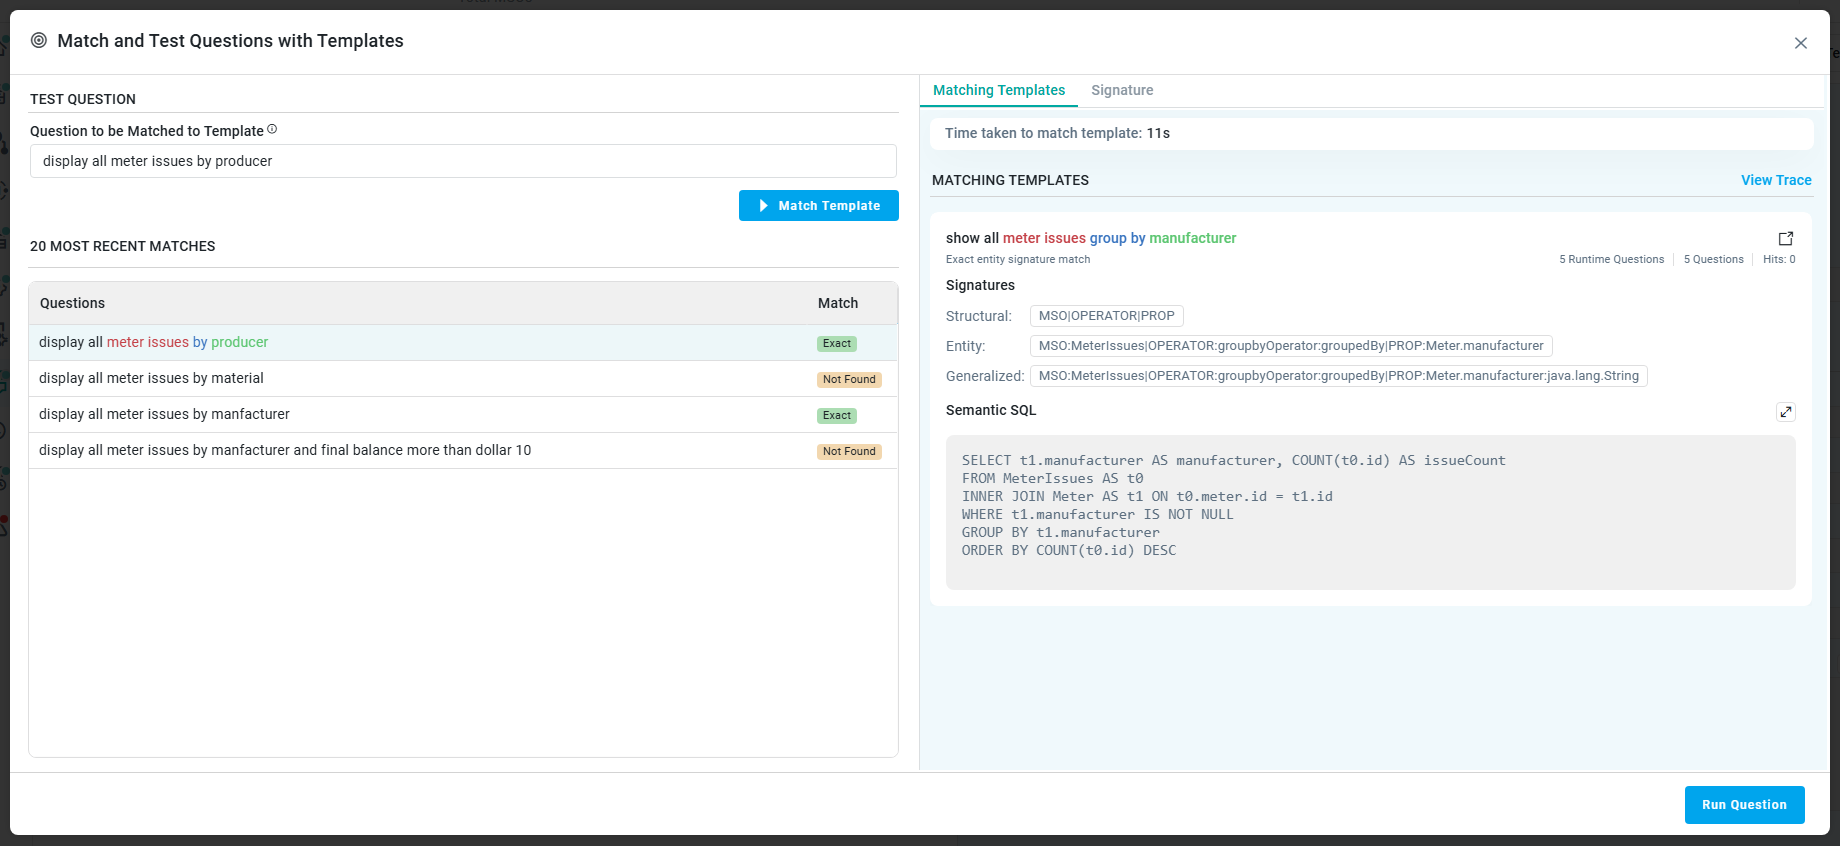Click the 'Time taken to match template: 11s' text
Viewport: 1840px width, 846px height.
click(x=1057, y=133)
